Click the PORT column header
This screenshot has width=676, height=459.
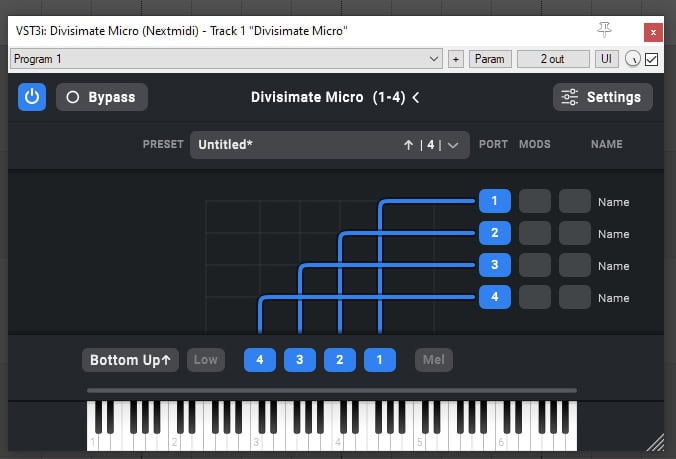493,144
